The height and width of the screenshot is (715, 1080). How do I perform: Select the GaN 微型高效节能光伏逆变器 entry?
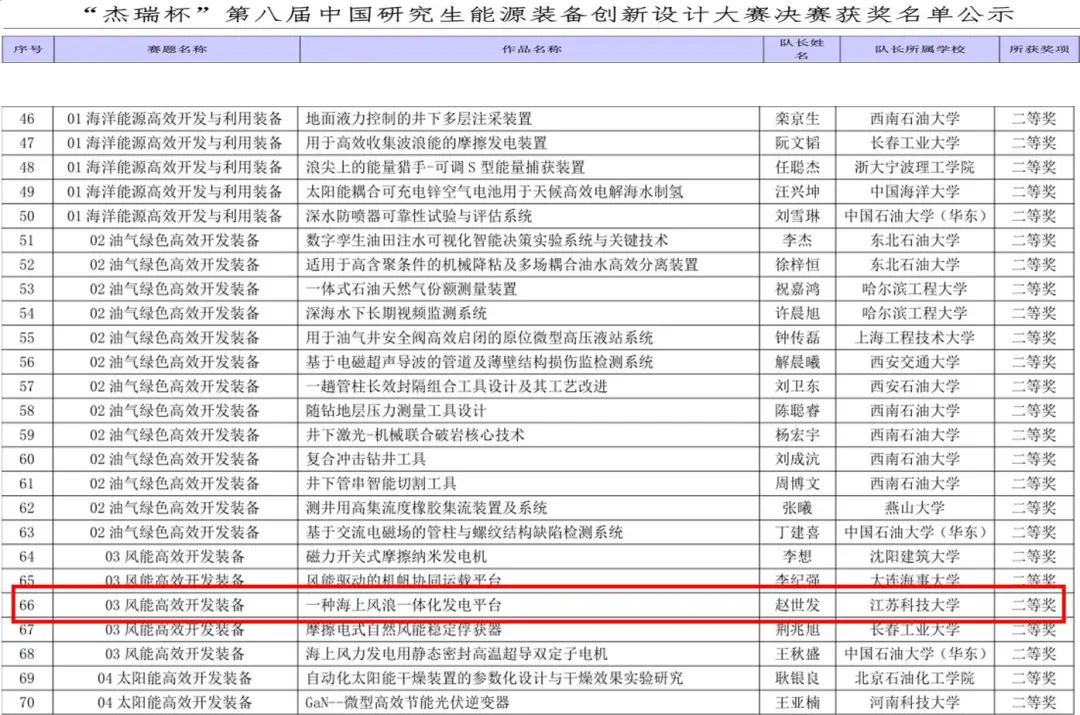tap(410, 703)
